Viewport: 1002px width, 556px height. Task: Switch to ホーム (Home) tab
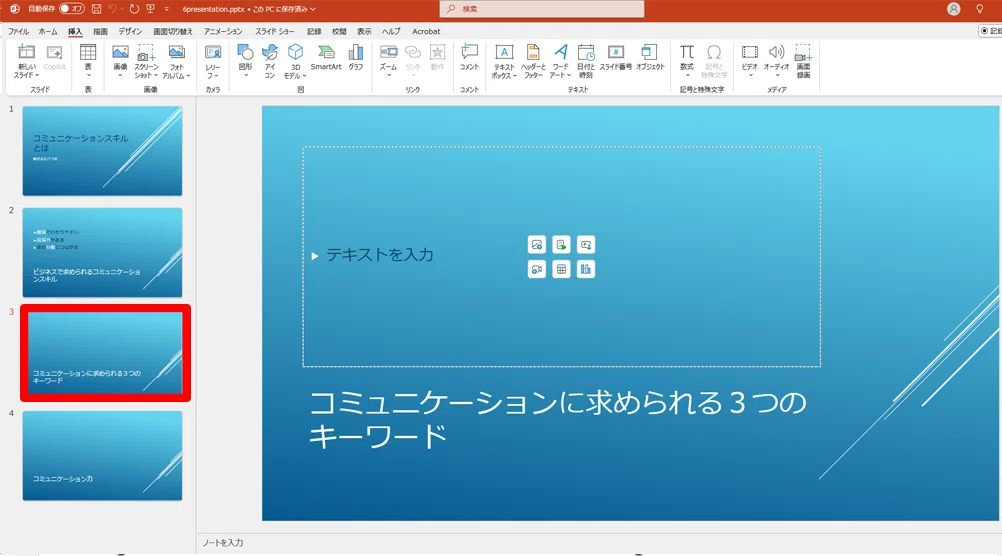tap(48, 31)
